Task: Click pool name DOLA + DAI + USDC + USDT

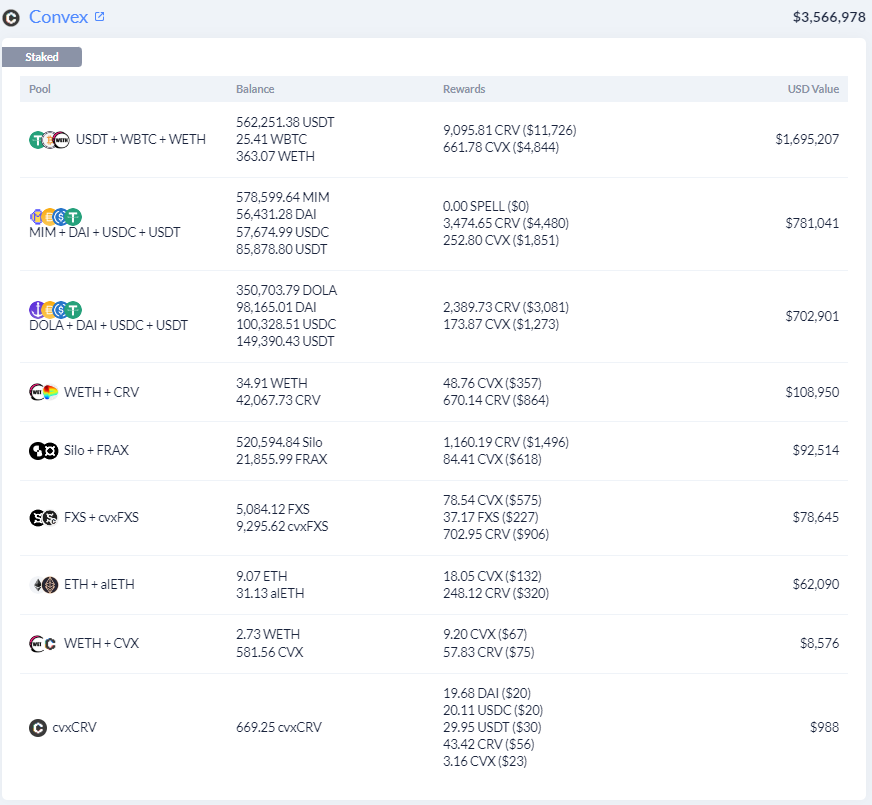Action: (x=108, y=325)
